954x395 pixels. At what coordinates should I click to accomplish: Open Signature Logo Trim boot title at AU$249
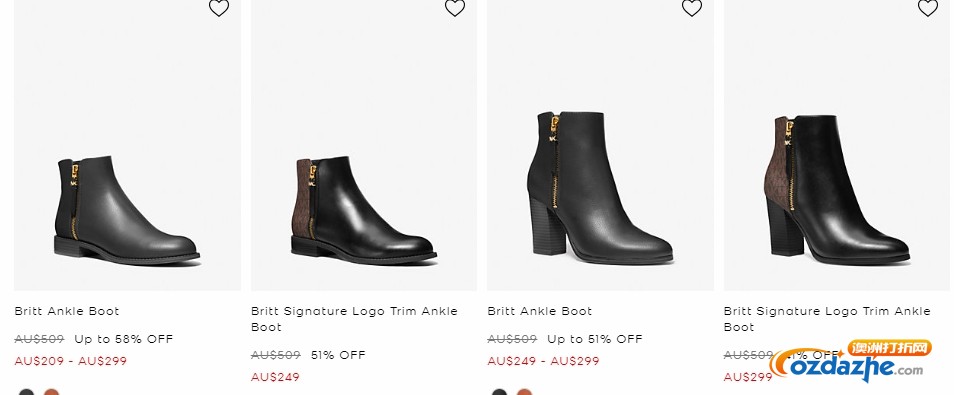(x=354, y=319)
